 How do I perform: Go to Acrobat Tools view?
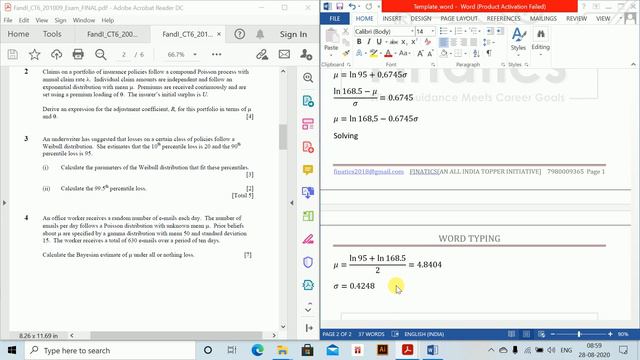tap(52, 34)
